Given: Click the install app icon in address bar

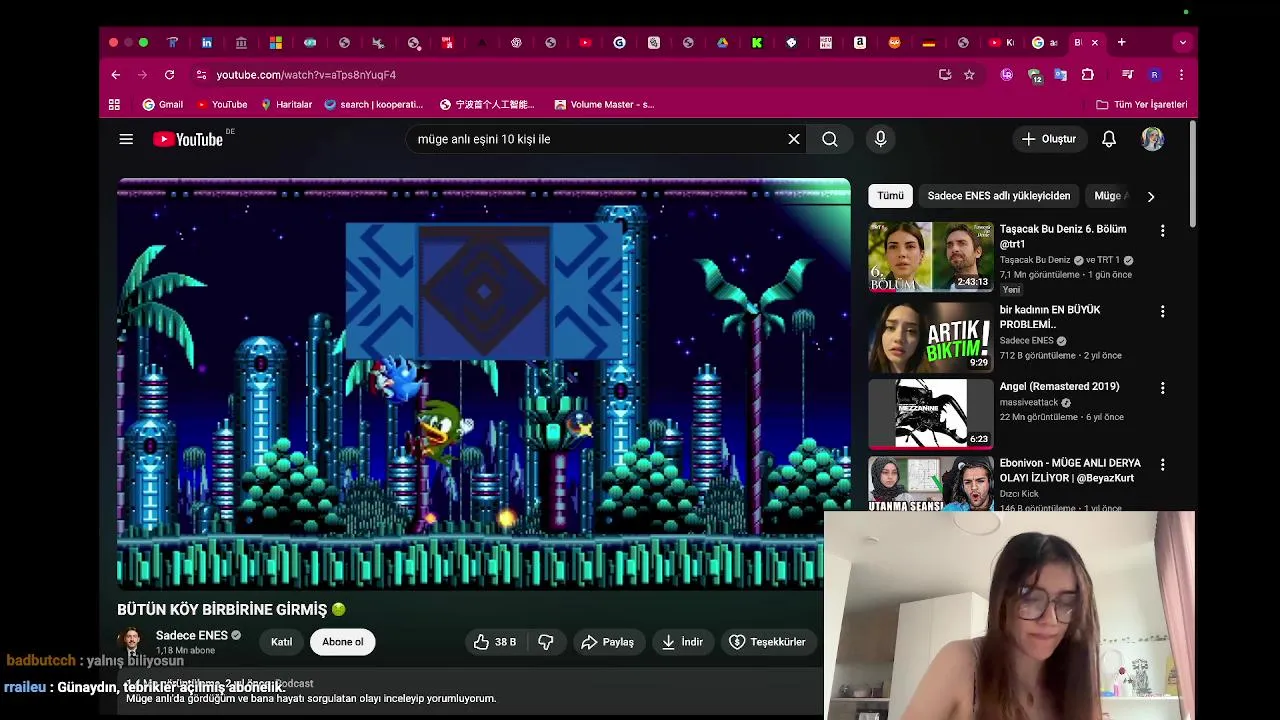Looking at the screenshot, I should click(x=945, y=75).
